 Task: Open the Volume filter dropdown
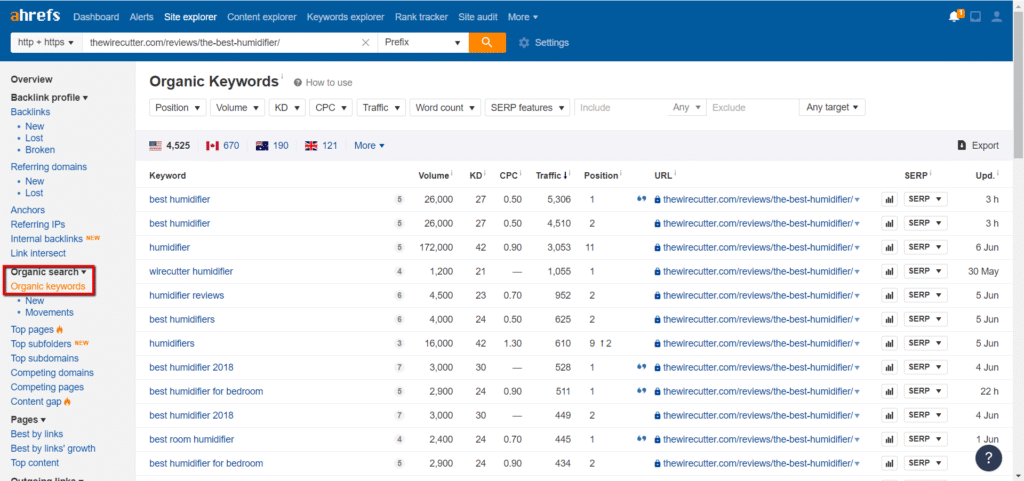pyautogui.click(x=237, y=108)
